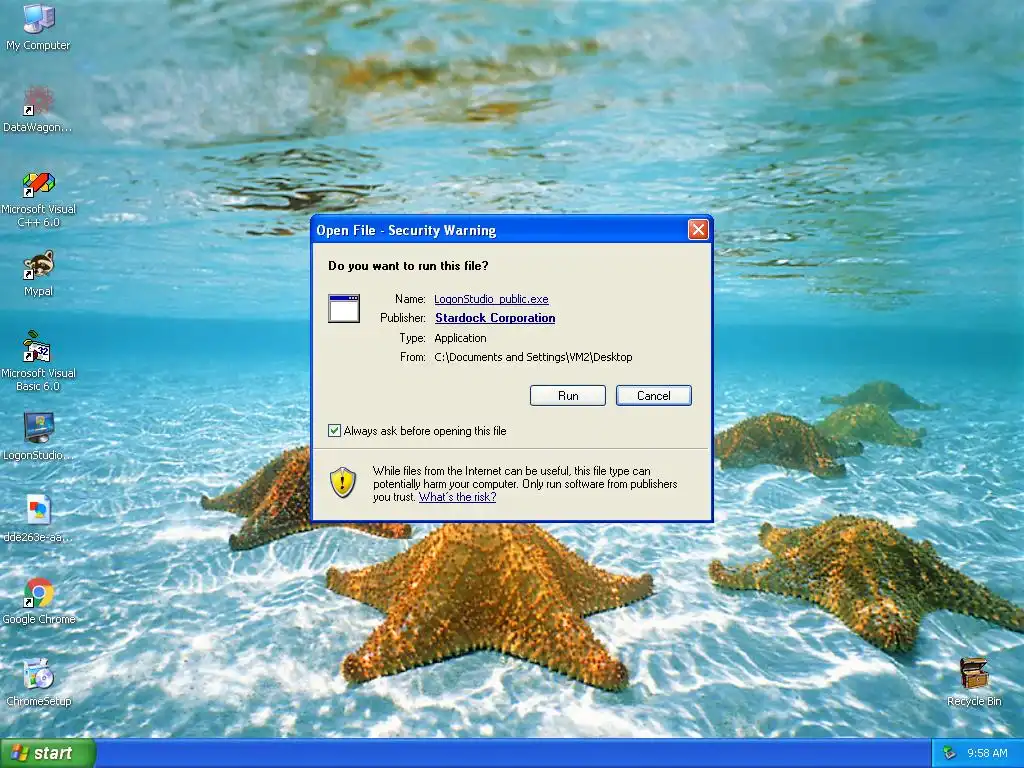Open the Stardock Corporation publisher link
This screenshot has height=768, width=1024.
[495, 318]
